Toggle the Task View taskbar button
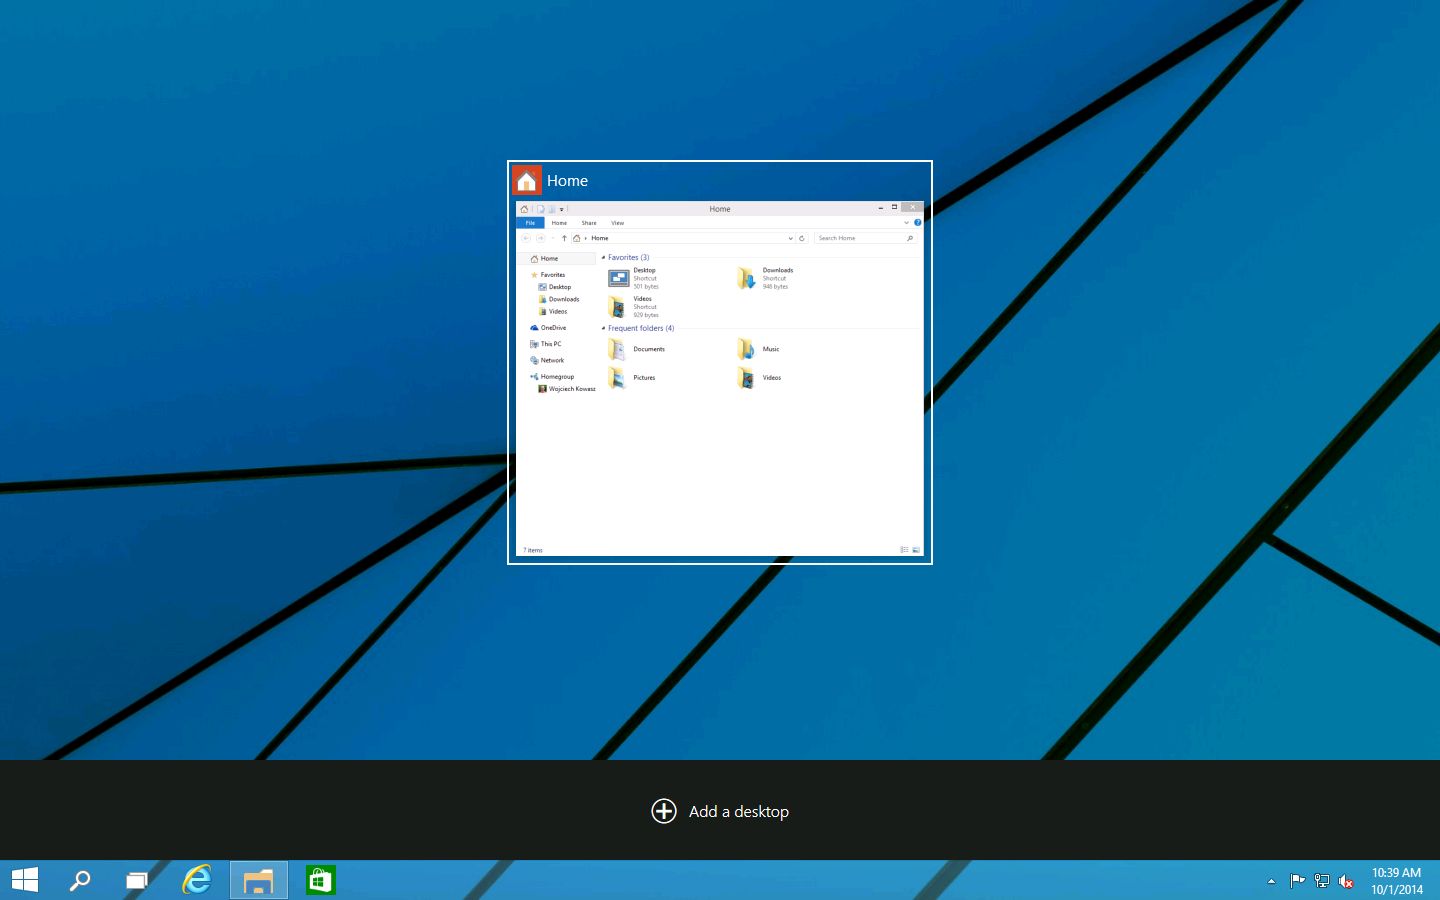This screenshot has height=900, width=1440. (137, 880)
